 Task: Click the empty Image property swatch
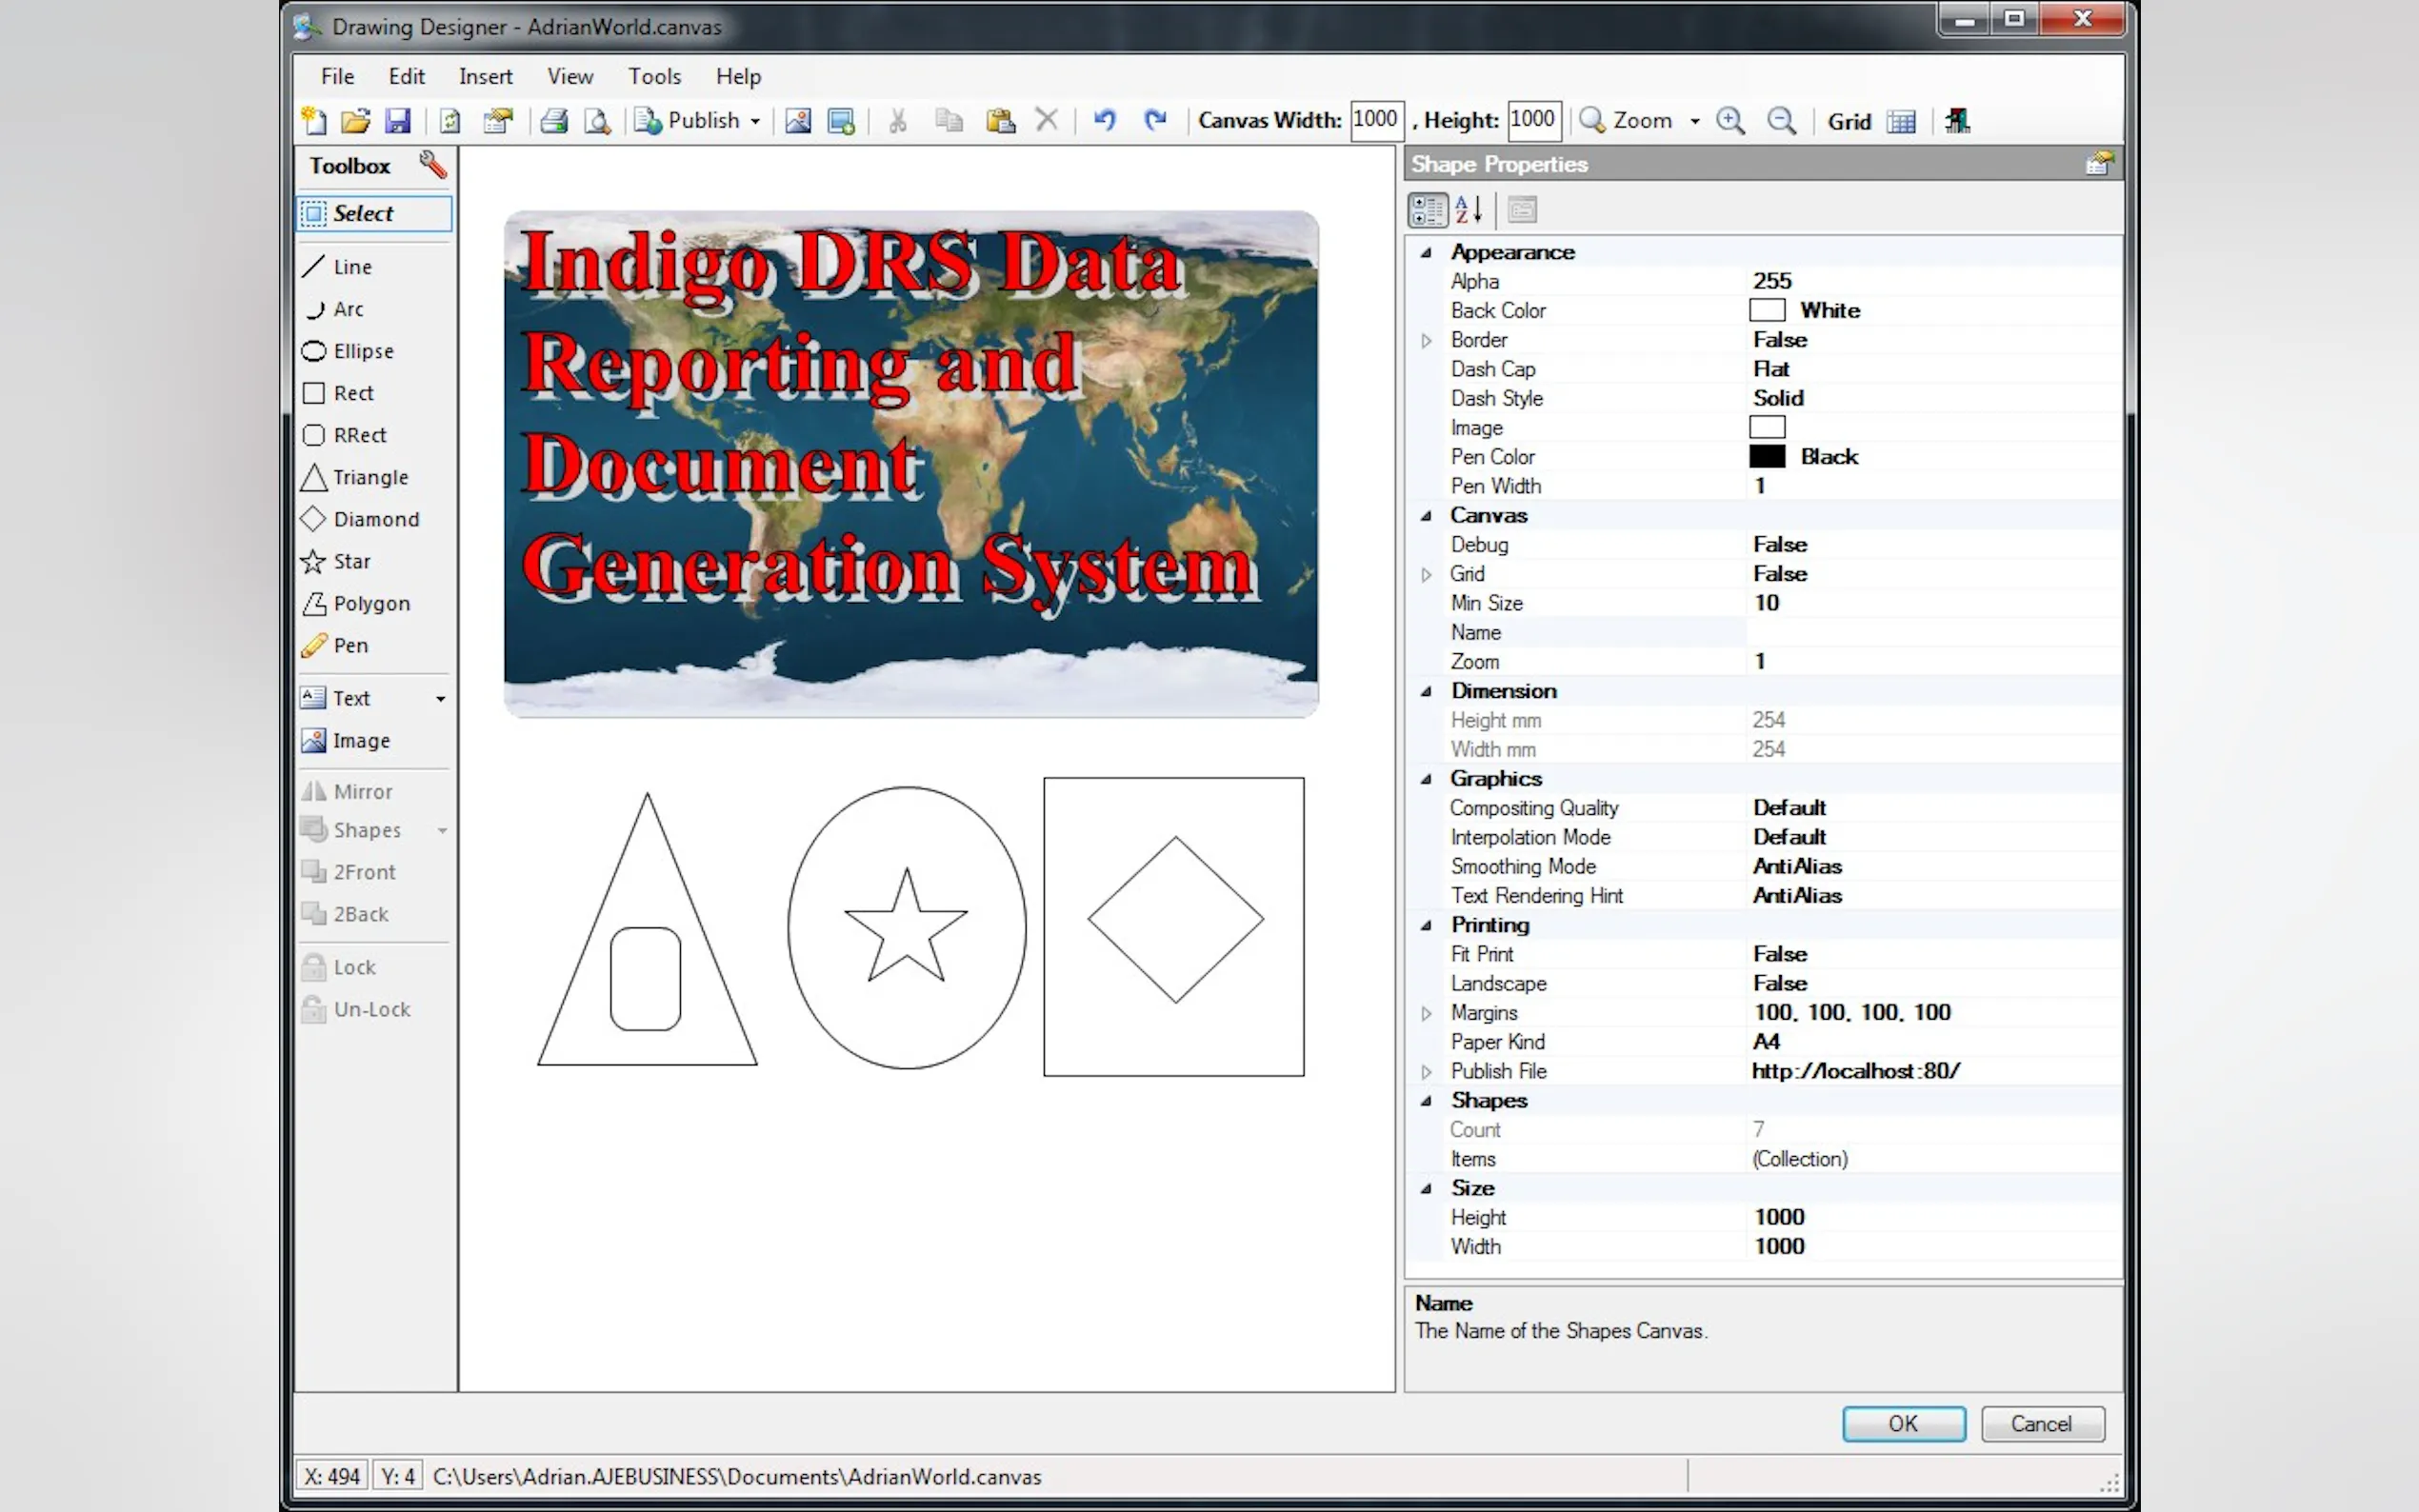tap(1766, 427)
